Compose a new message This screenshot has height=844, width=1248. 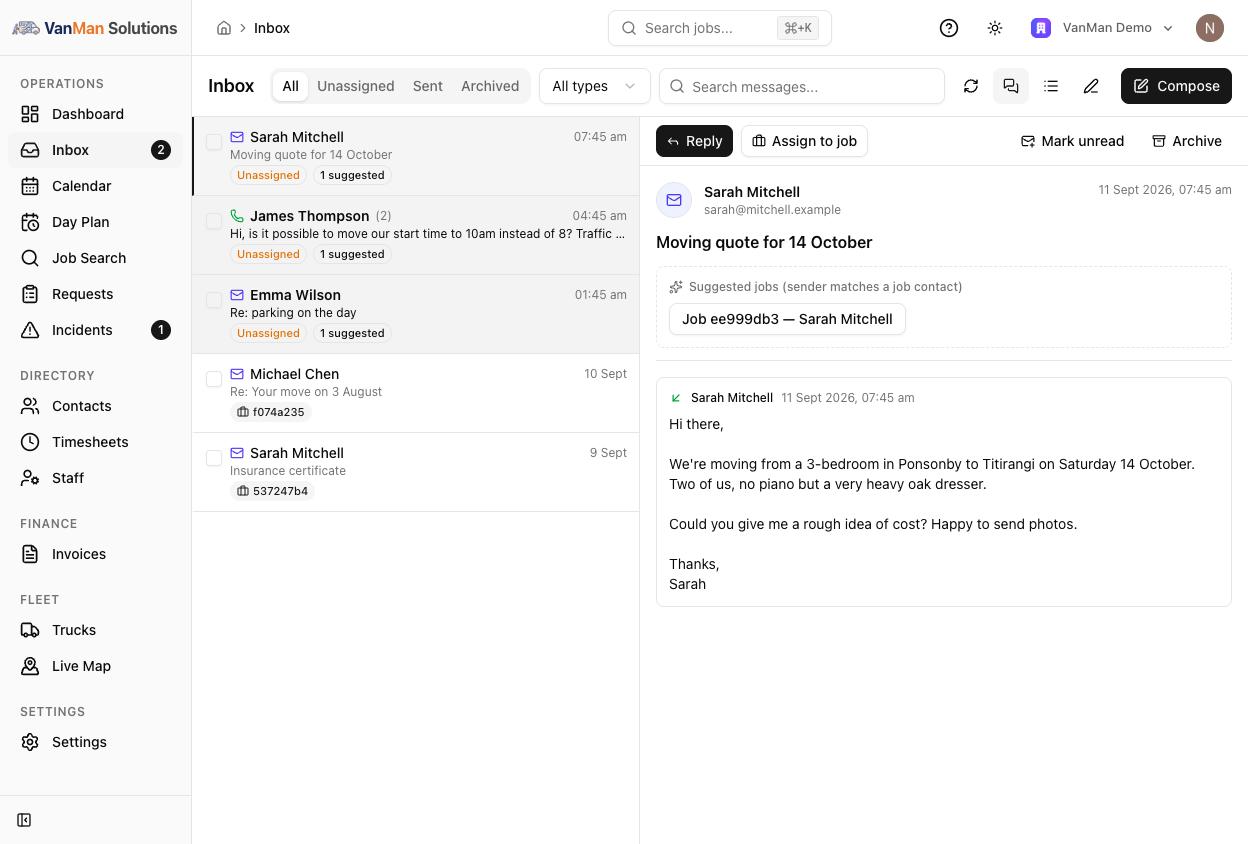[1176, 86]
